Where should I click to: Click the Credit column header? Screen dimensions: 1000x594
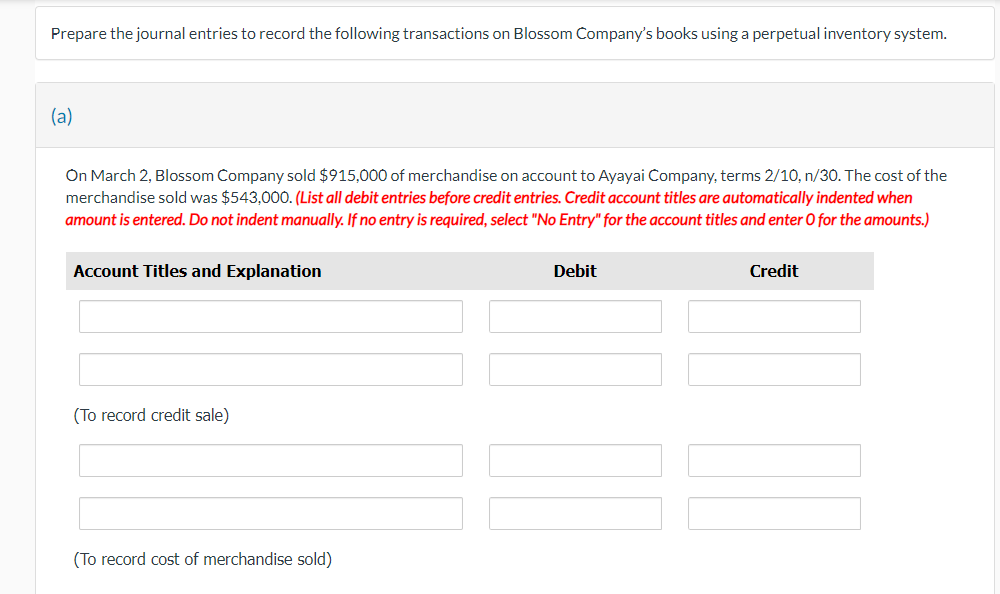[773, 271]
